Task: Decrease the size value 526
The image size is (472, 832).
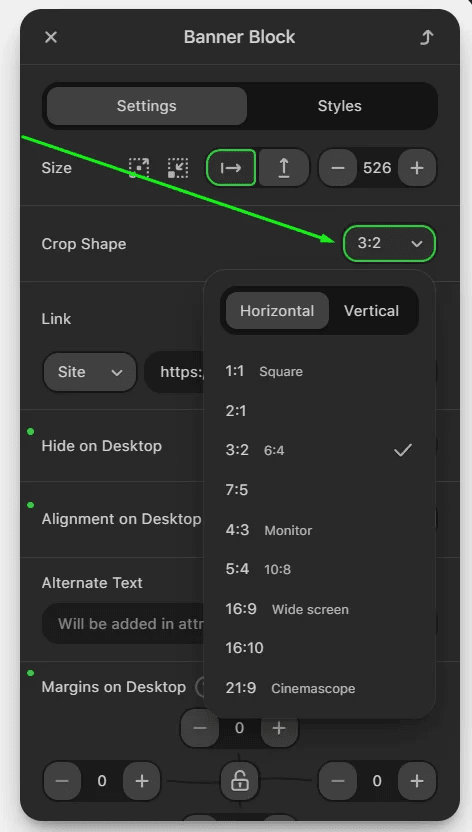Action: coord(338,168)
